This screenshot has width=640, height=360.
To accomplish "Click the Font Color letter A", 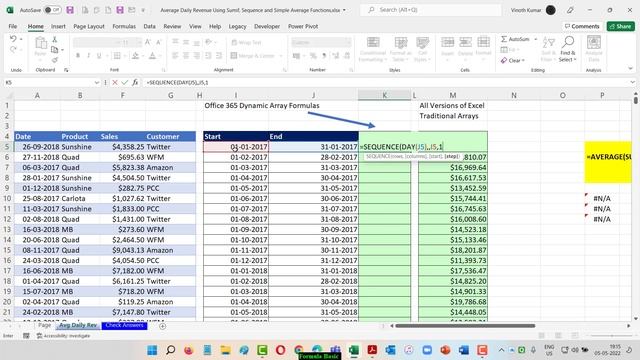I will (152, 56).
